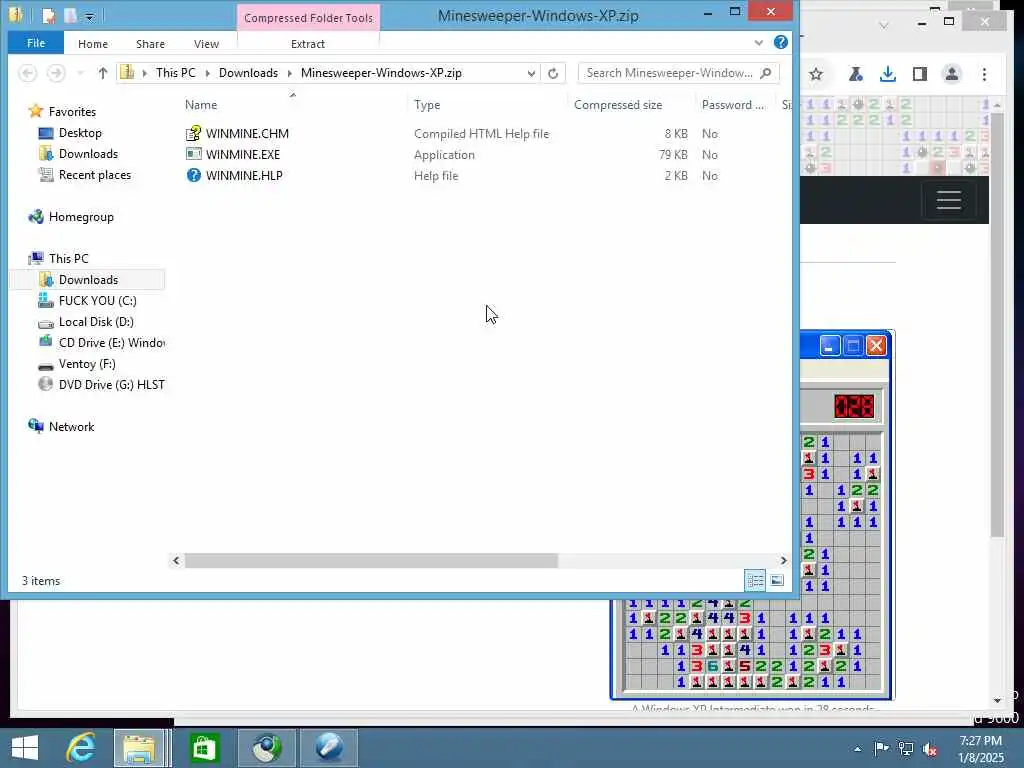The image size is (1024, 768).
Task: Select Homegroup in navigation pane
Action: point(81,216)
